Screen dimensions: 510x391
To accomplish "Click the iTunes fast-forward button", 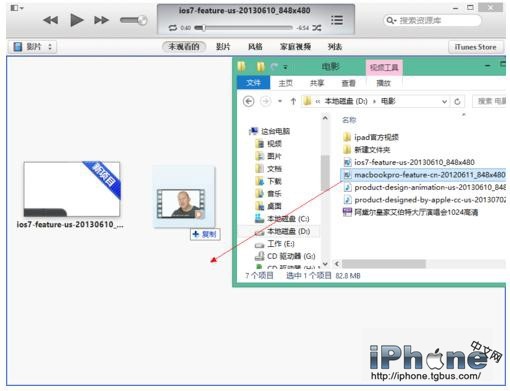I will (x=101, y=20).
